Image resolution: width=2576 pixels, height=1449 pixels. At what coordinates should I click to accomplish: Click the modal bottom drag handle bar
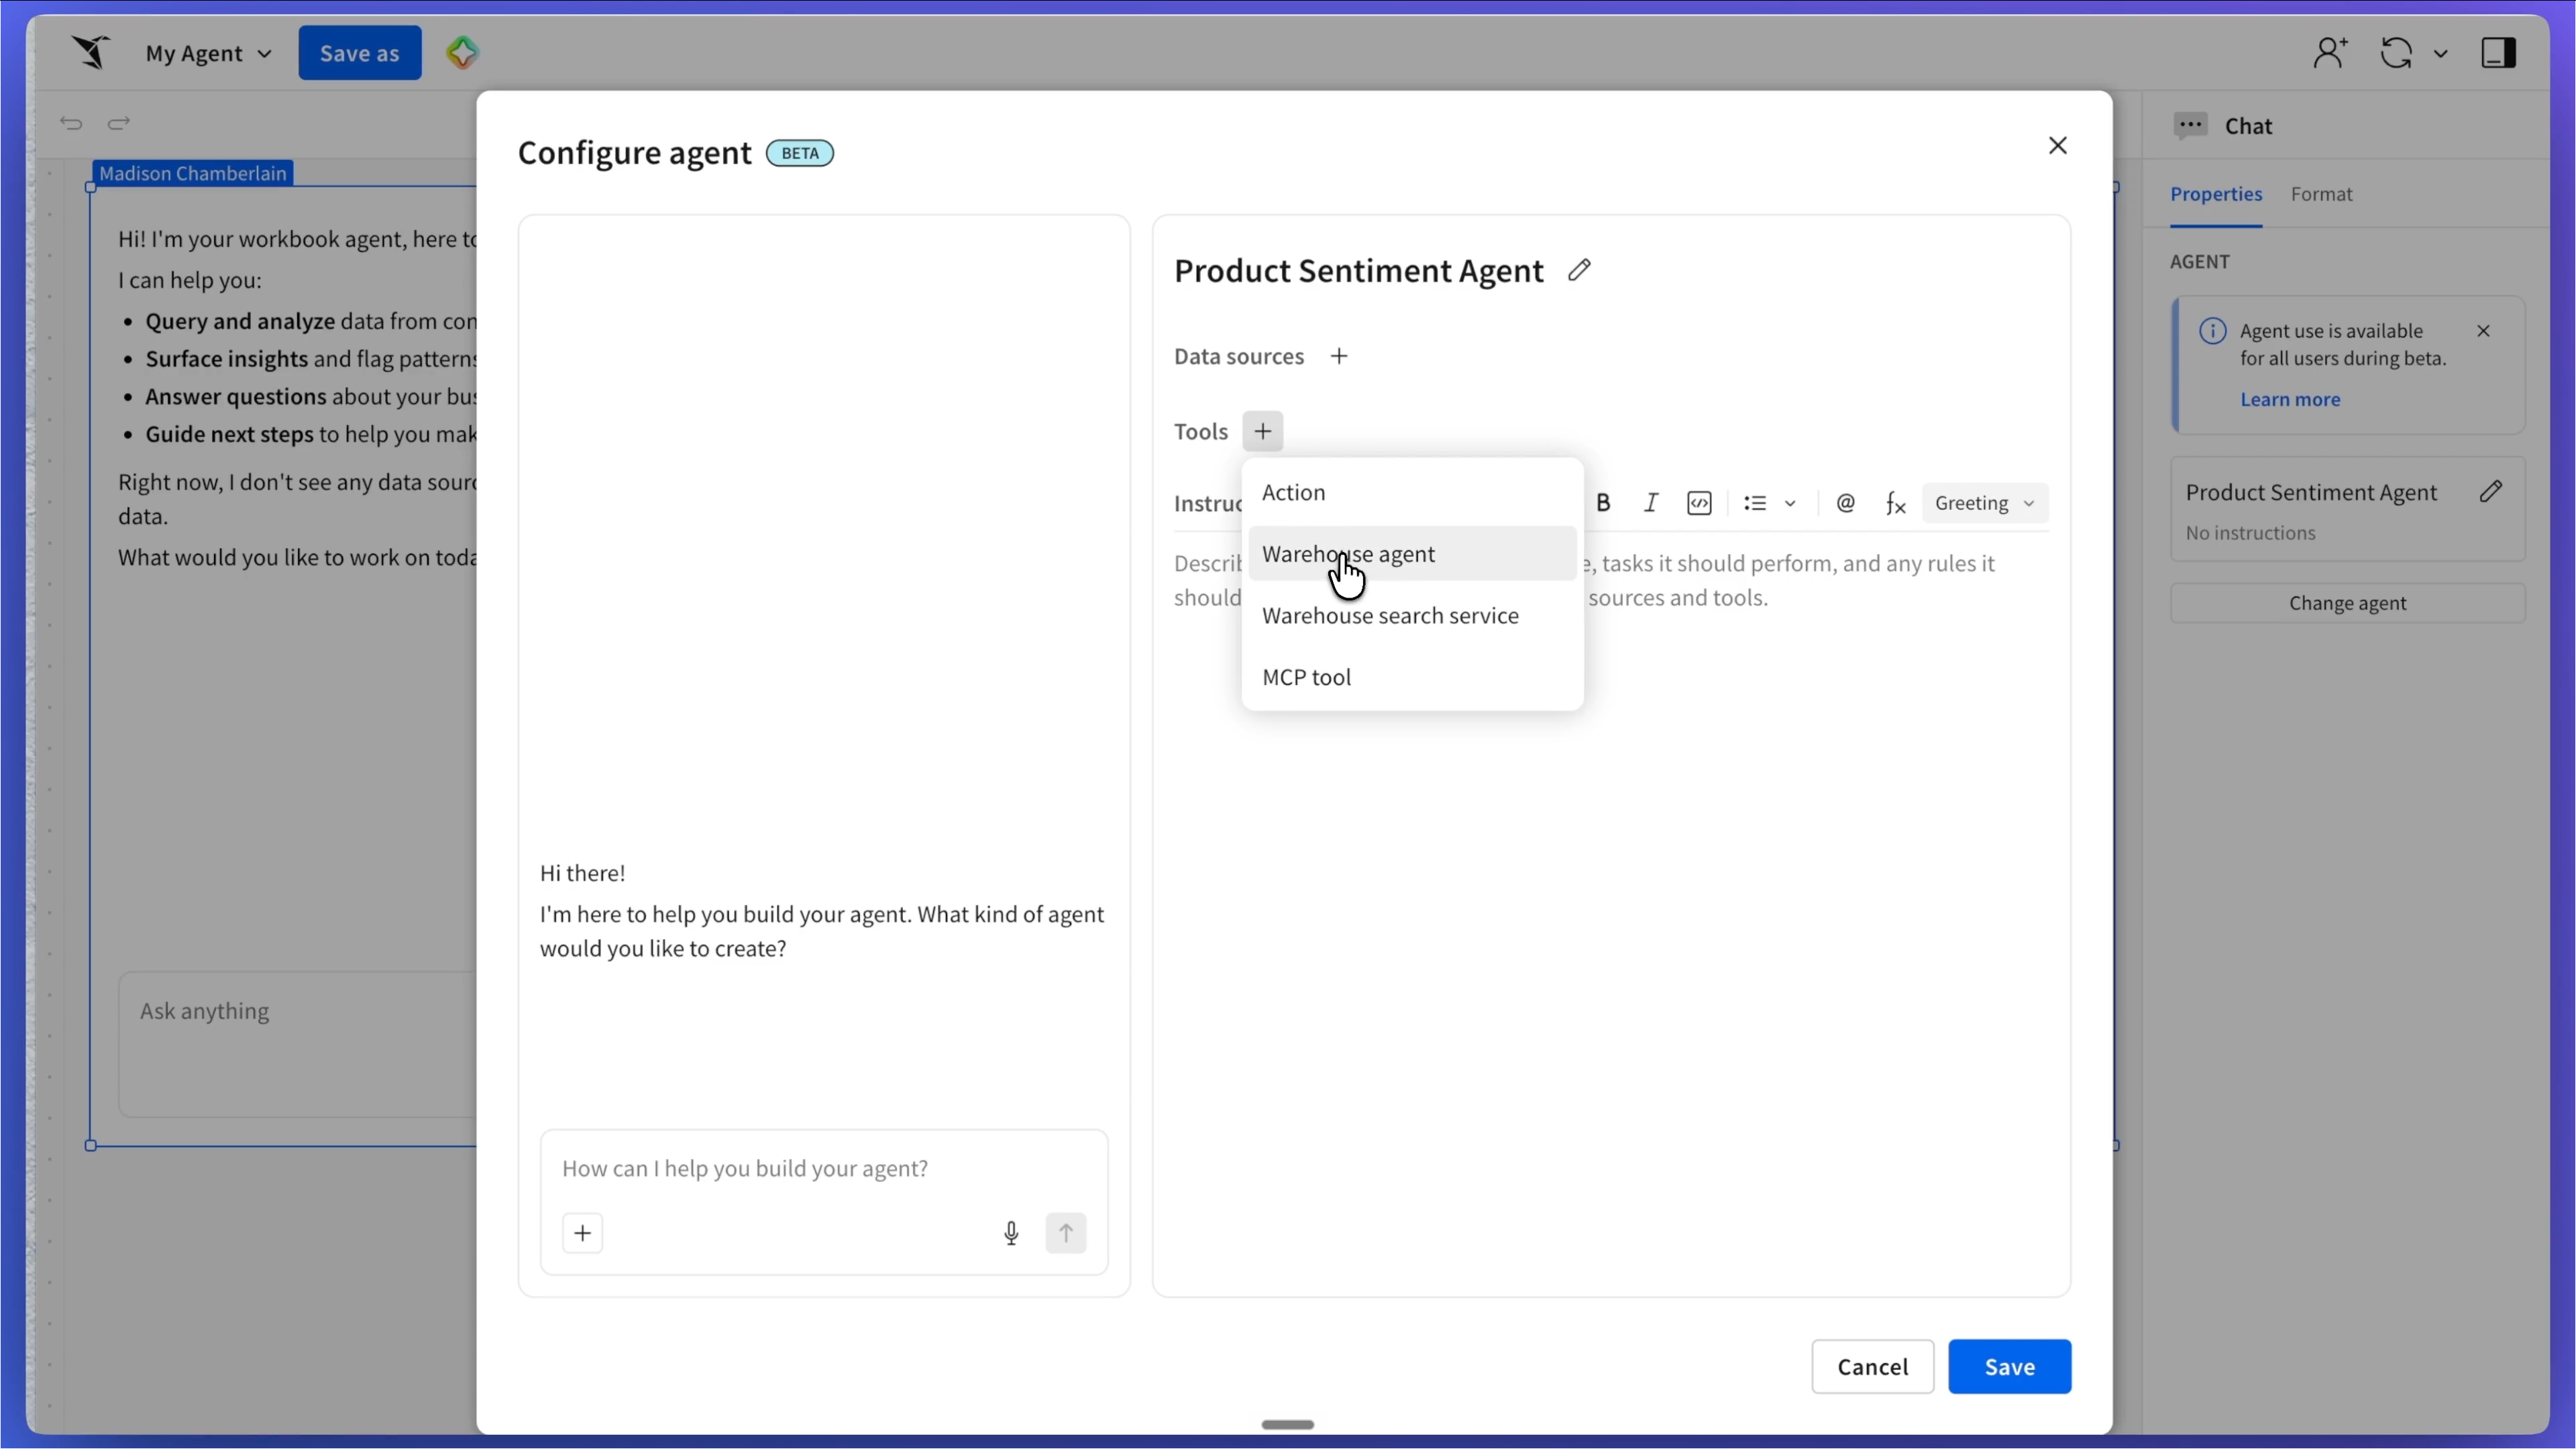1287,1424
